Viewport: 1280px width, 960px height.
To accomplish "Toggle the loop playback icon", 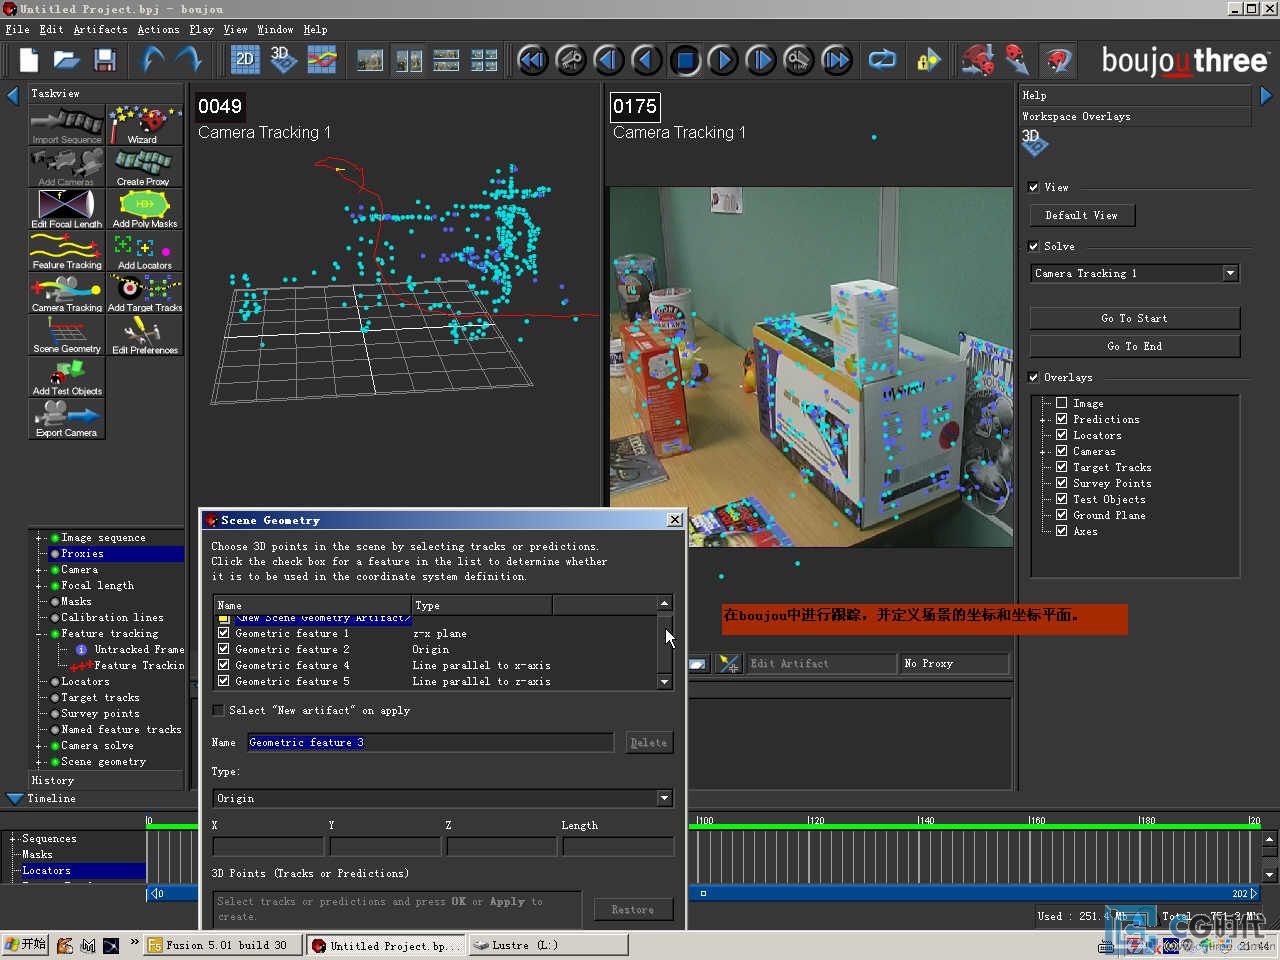I will (x=882, y=60).
